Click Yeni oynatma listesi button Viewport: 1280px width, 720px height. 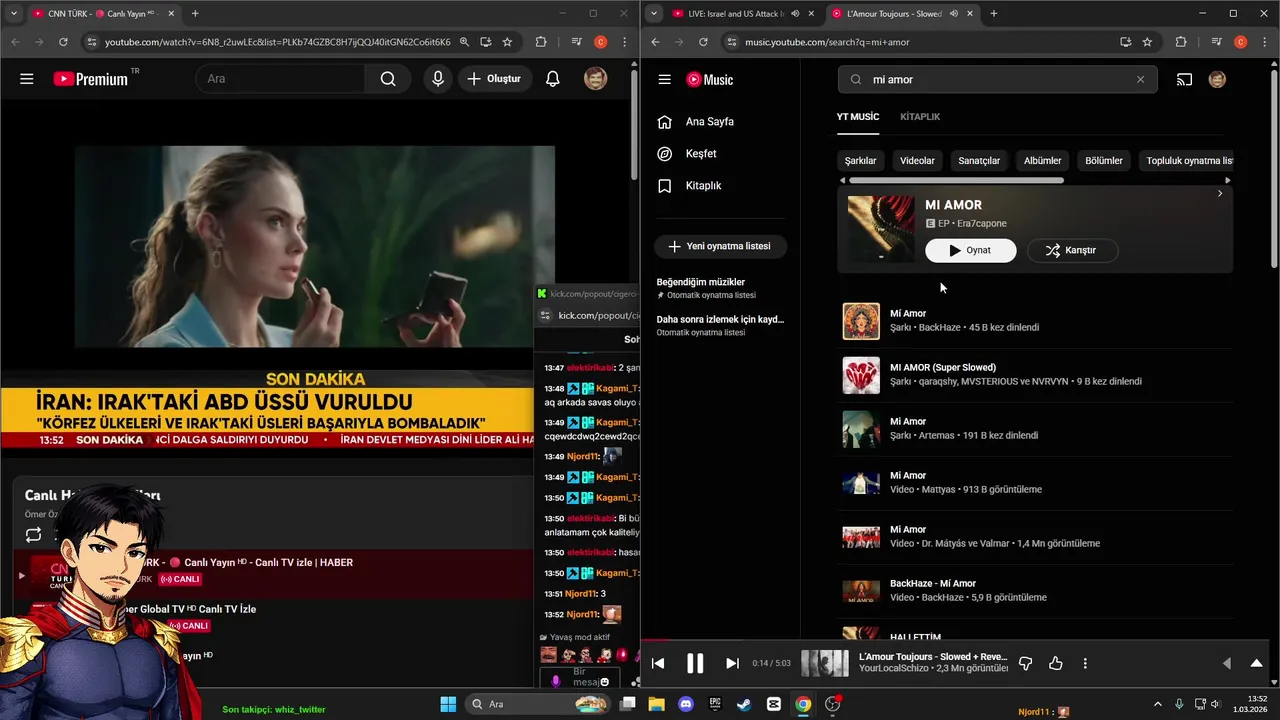(720, 246)
